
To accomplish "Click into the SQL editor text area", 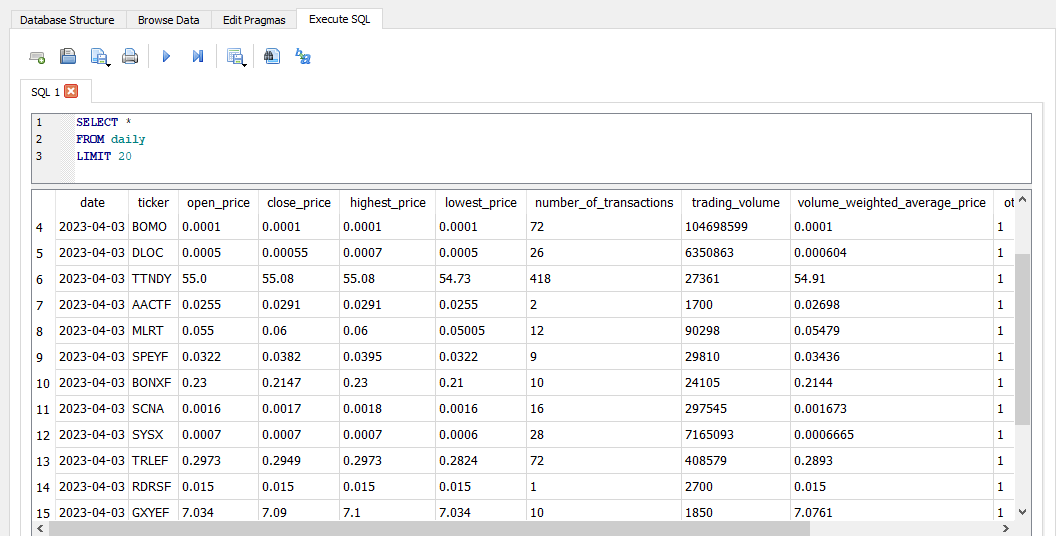I will (552, 148).
